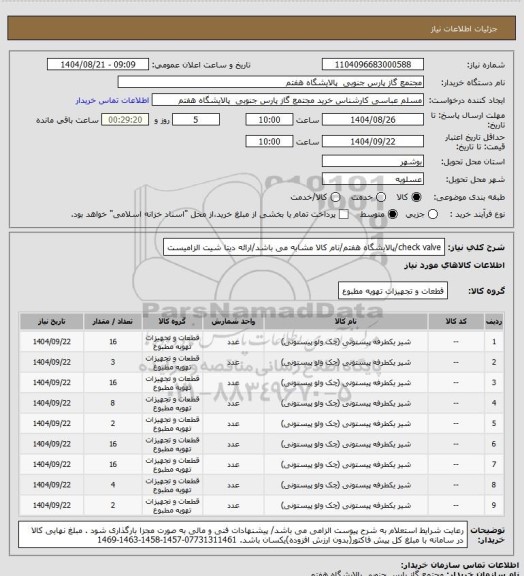The image size is (524, 576).
Task: Click the response deadline date 1404/08/26
Action: (373, 120)
